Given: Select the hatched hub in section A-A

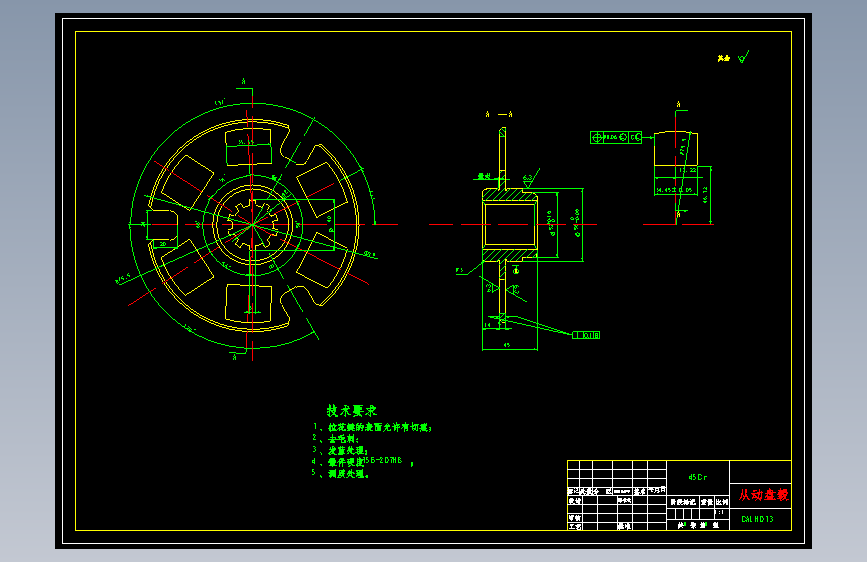Looking at the screenshot, I should (x=510, y=225).
